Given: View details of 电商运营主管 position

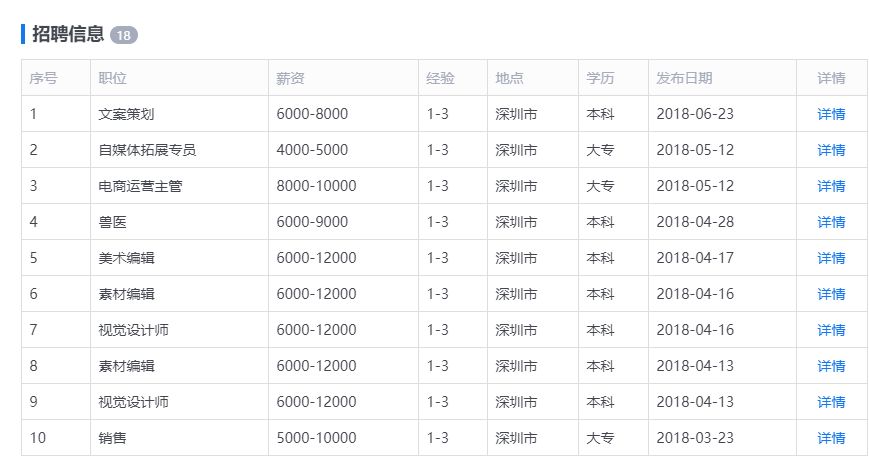Looking at the screenshot, I should 831,186.
